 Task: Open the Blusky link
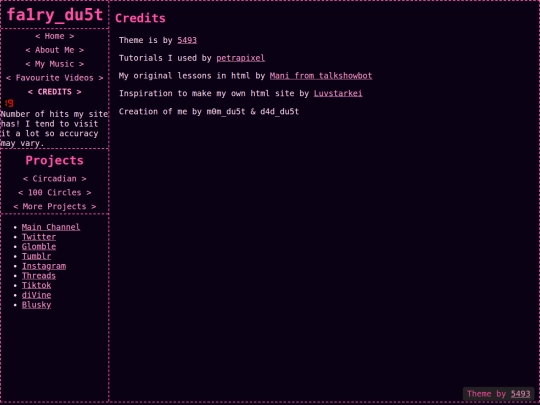pos(37,305)
